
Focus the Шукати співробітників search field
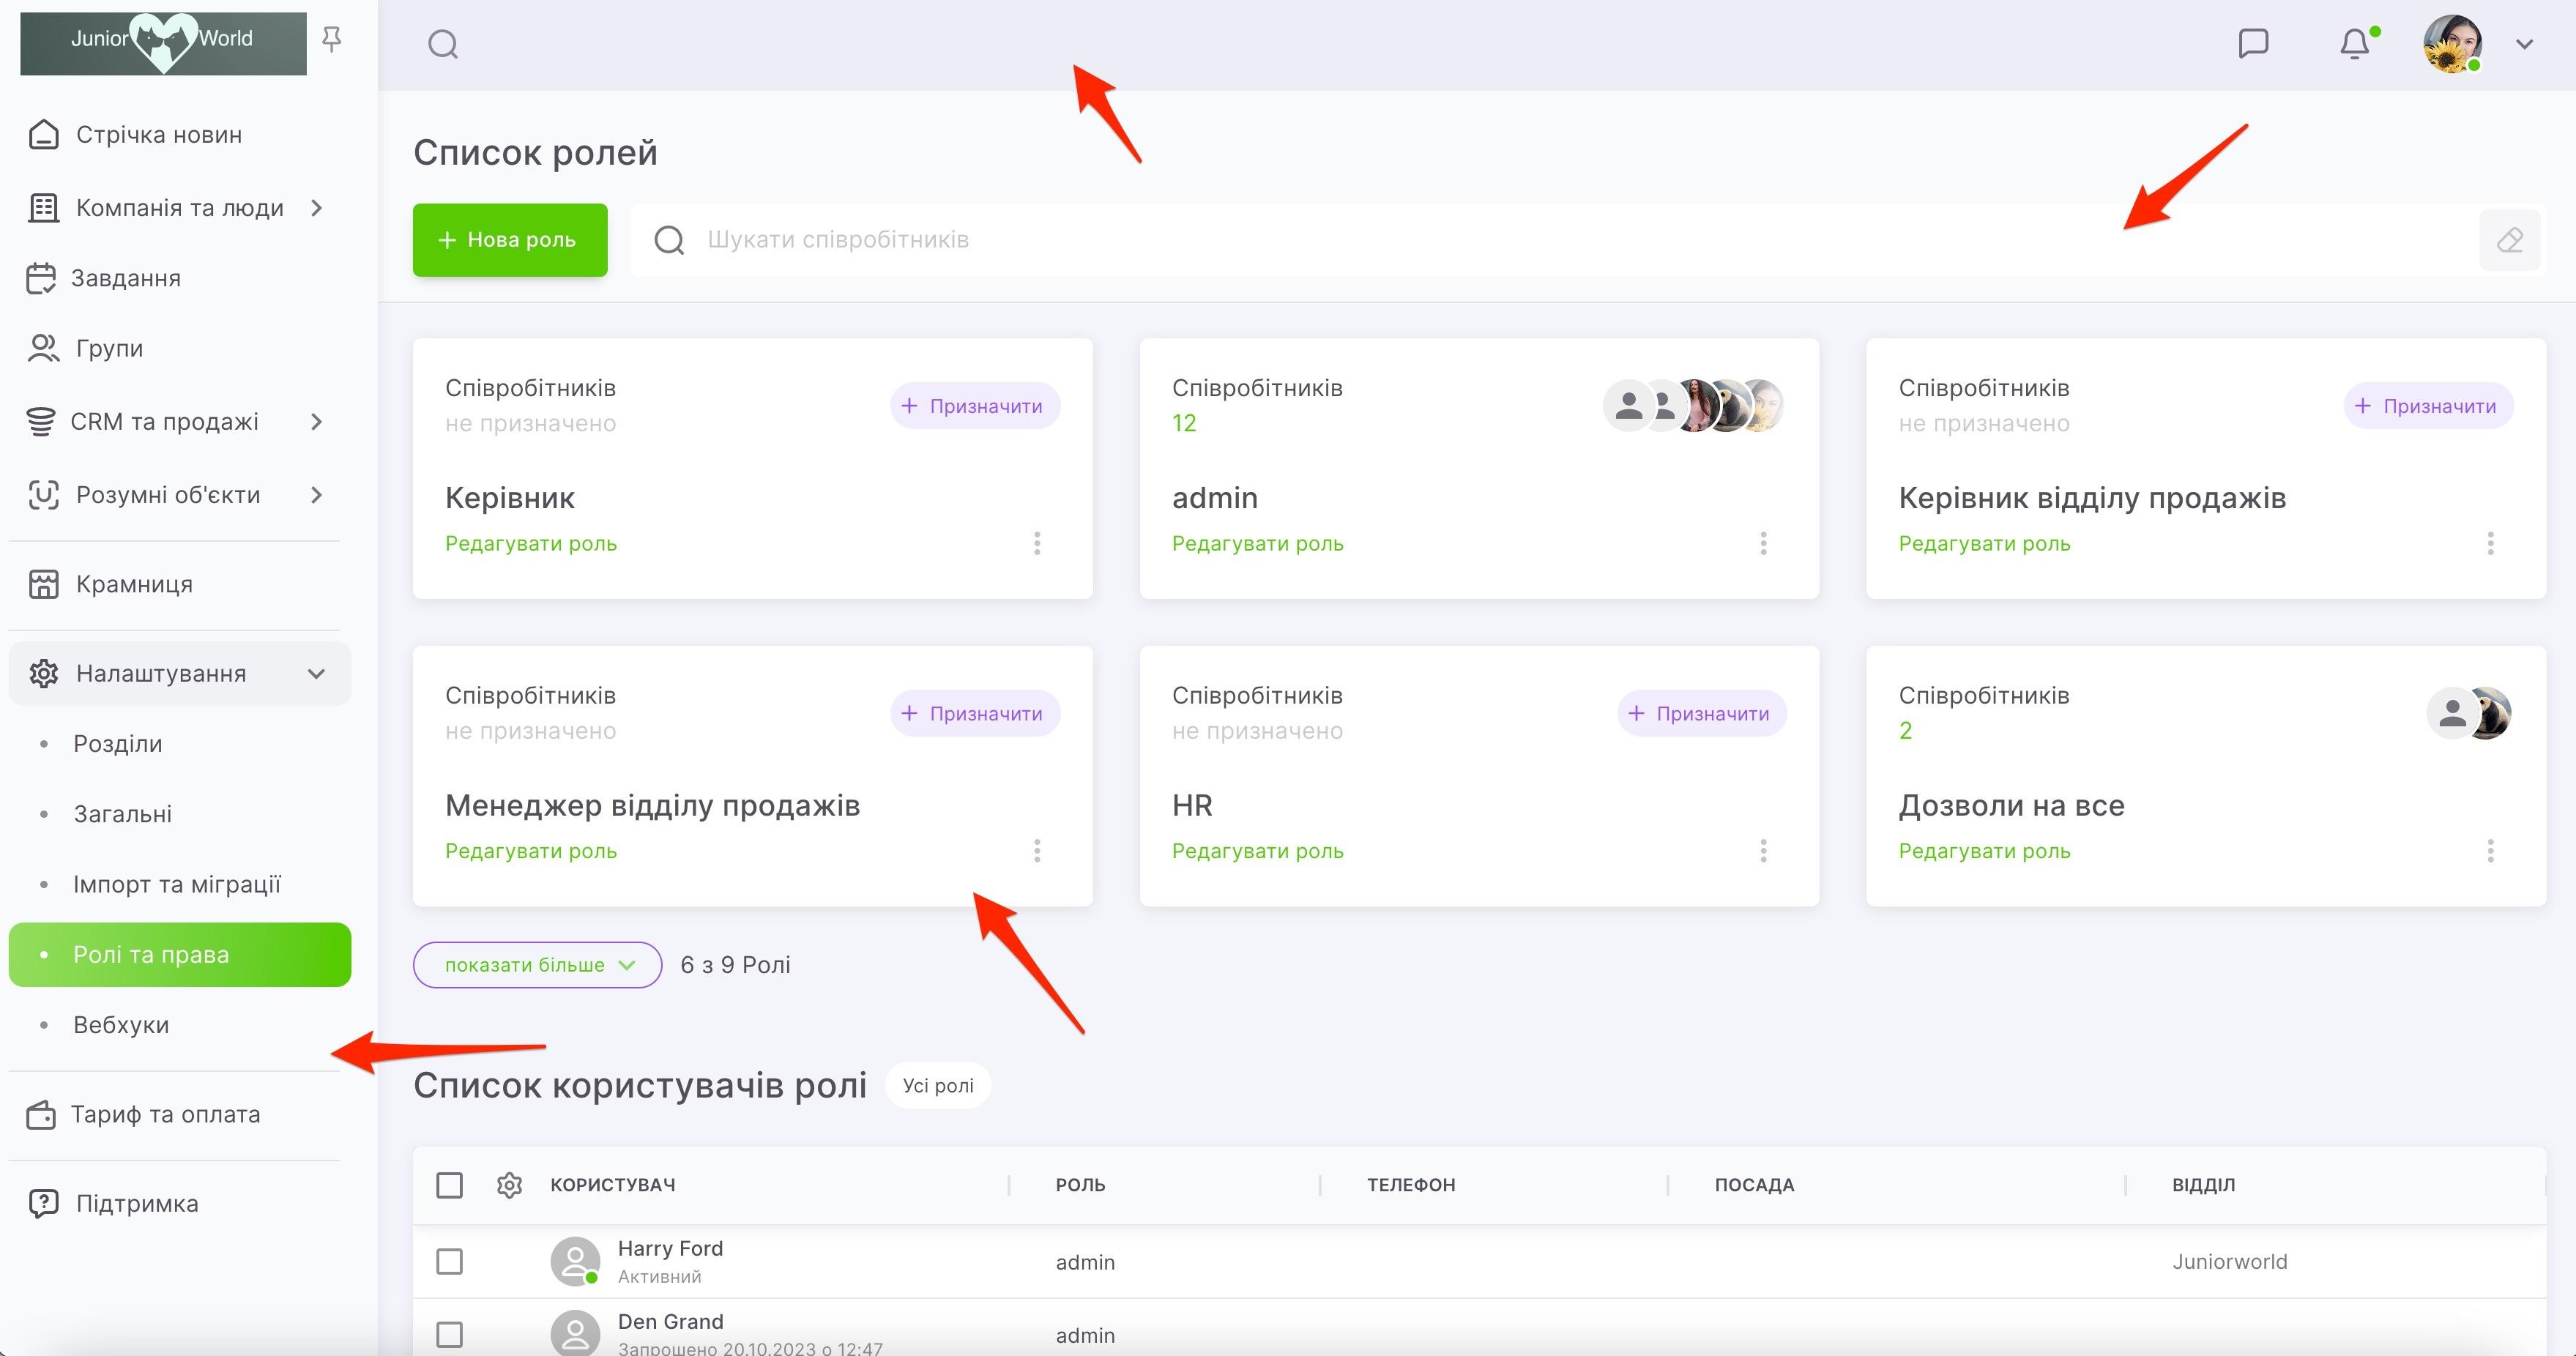coord(1500,240)
